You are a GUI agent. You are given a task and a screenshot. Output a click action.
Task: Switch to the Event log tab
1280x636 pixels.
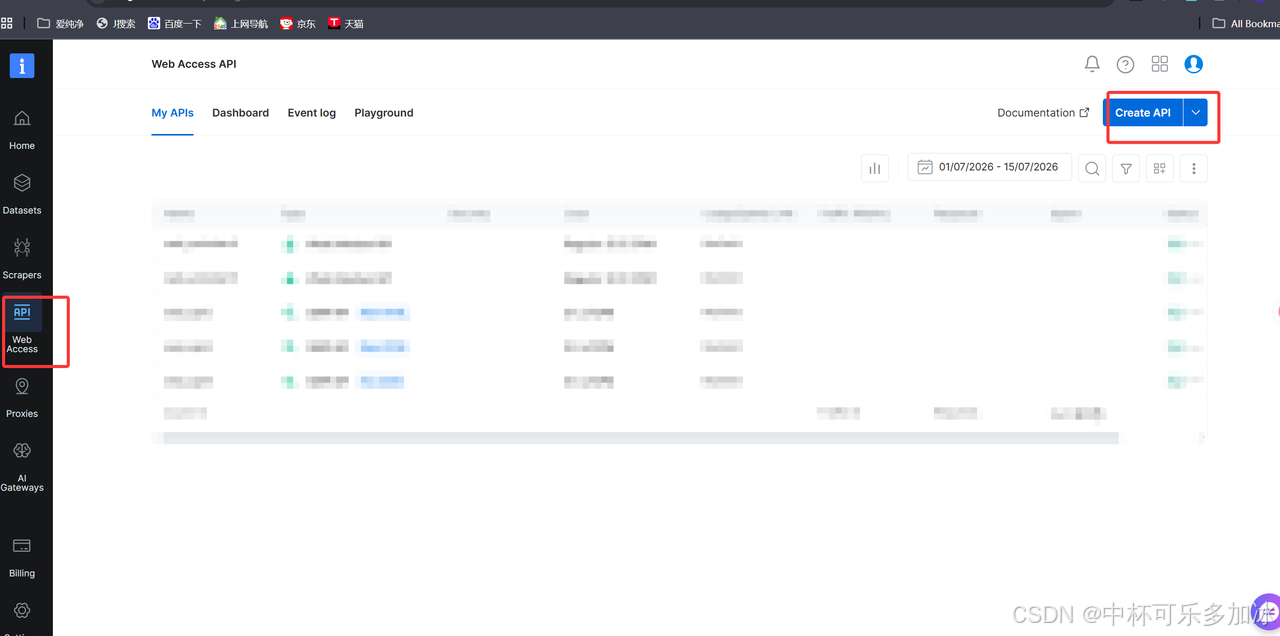pyautogui.click(x=311, y=113)
